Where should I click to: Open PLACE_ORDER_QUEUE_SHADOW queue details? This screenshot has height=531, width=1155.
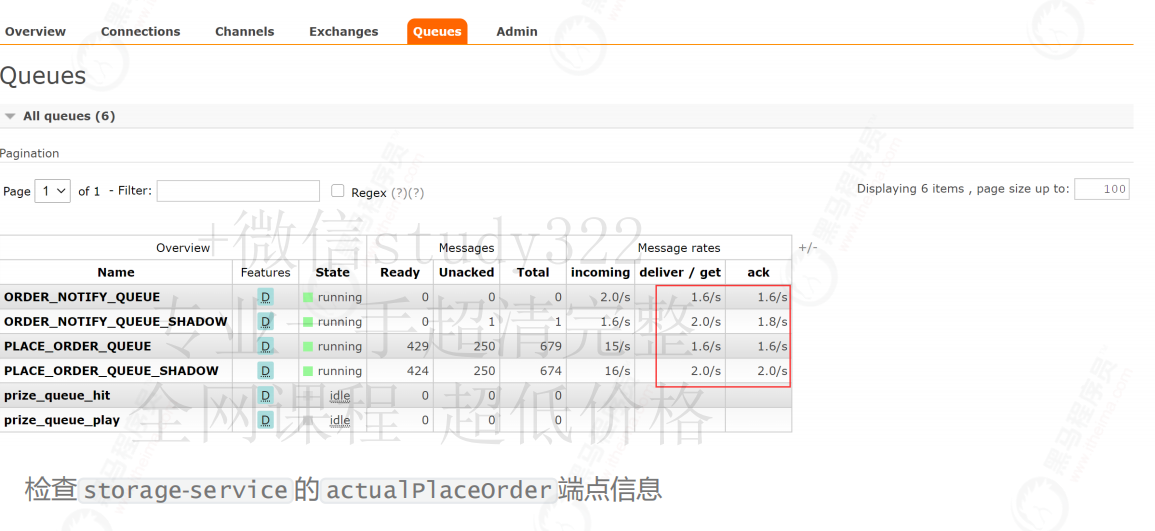(111, 370)
